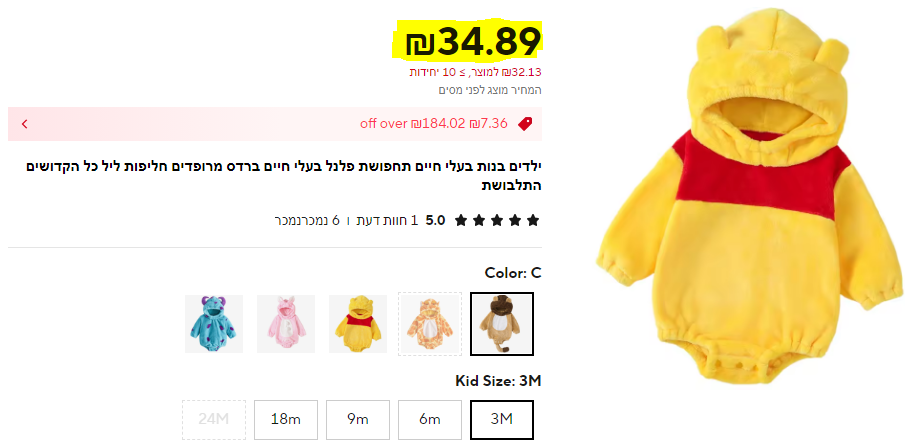Click the large yellow bear product image
The width and height of the screenshot is (905, 444).
tap(750, 196)
